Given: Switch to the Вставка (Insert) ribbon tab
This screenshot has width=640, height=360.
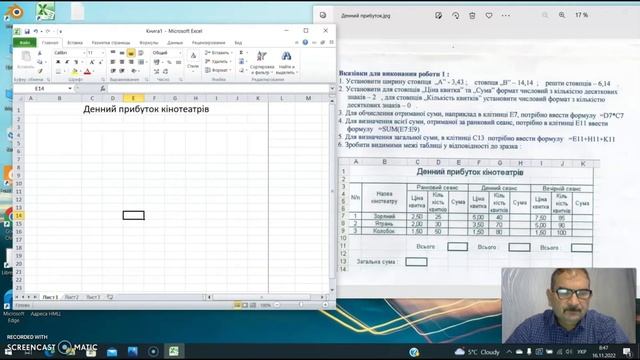Looking at the screenshot, I should pos(75,42).
